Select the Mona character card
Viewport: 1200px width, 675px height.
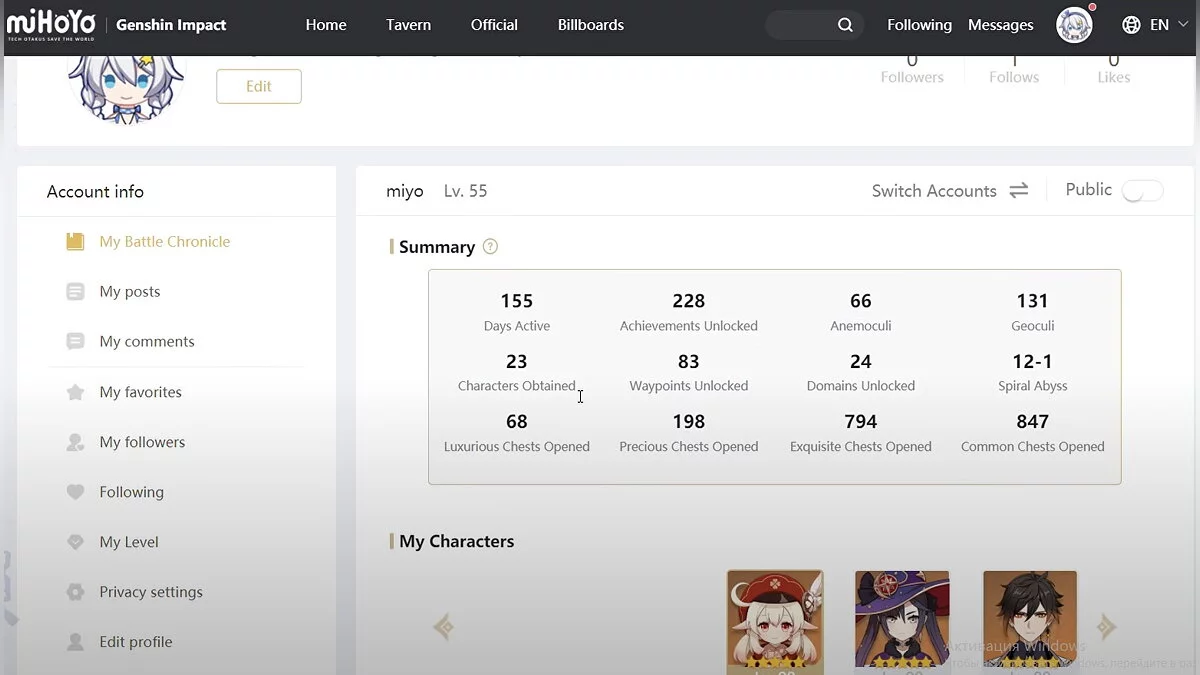tap(902, 622)
